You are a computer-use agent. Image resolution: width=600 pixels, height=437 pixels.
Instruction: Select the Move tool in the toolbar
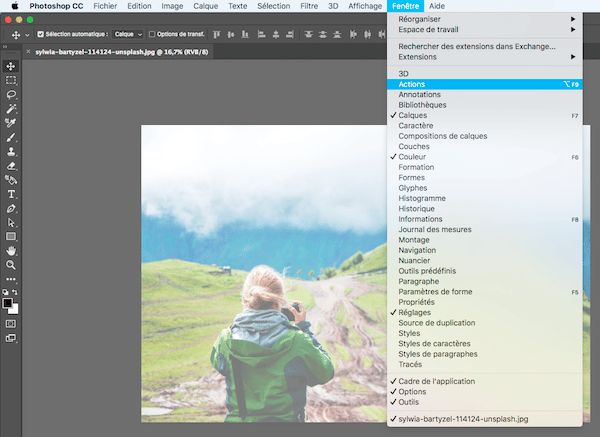(x=11, y=66)
